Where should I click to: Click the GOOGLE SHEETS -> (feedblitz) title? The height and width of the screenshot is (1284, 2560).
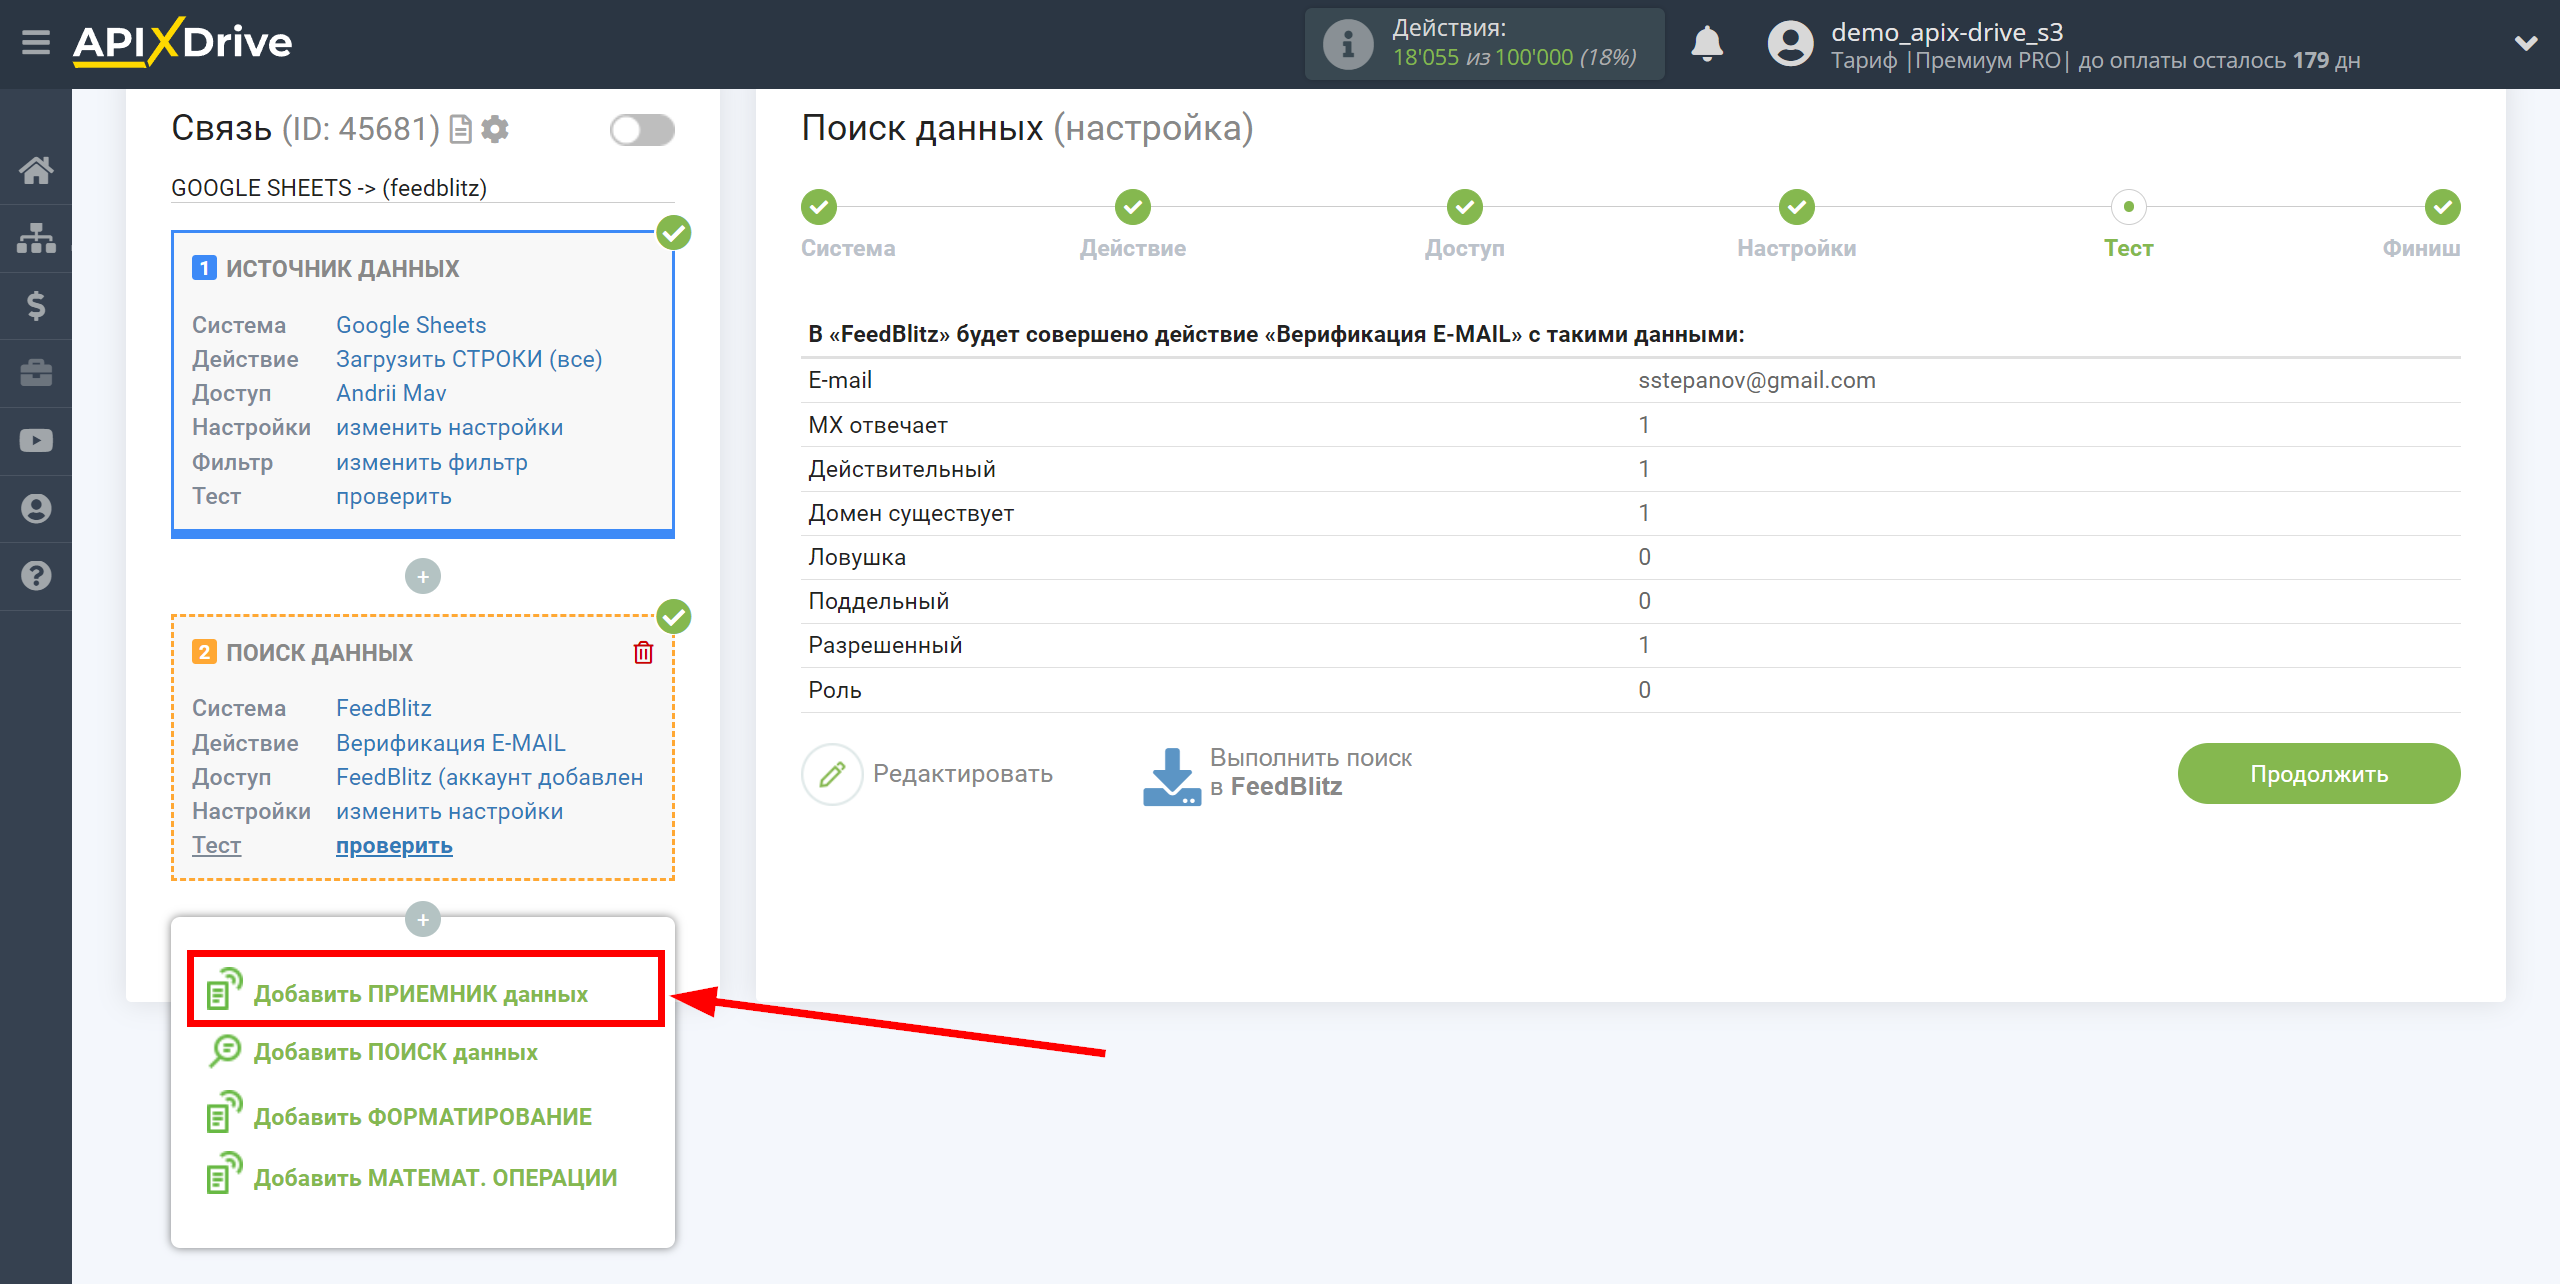(329, 188)
